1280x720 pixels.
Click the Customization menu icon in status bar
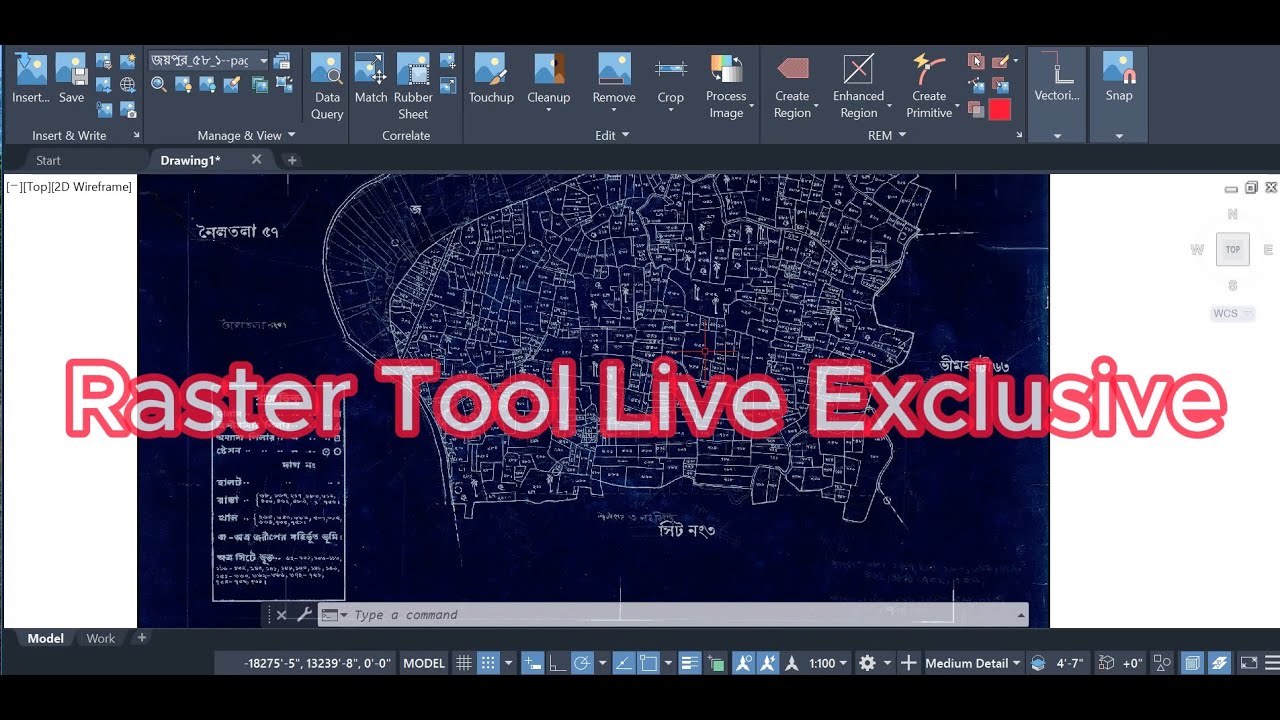(1271, 663)
